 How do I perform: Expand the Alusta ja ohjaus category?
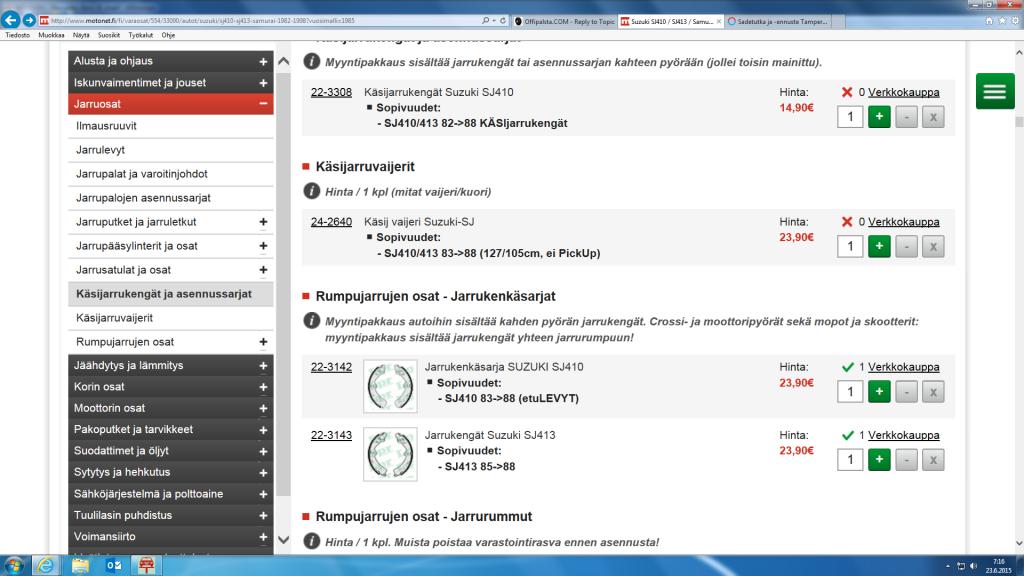click(263, 61)
